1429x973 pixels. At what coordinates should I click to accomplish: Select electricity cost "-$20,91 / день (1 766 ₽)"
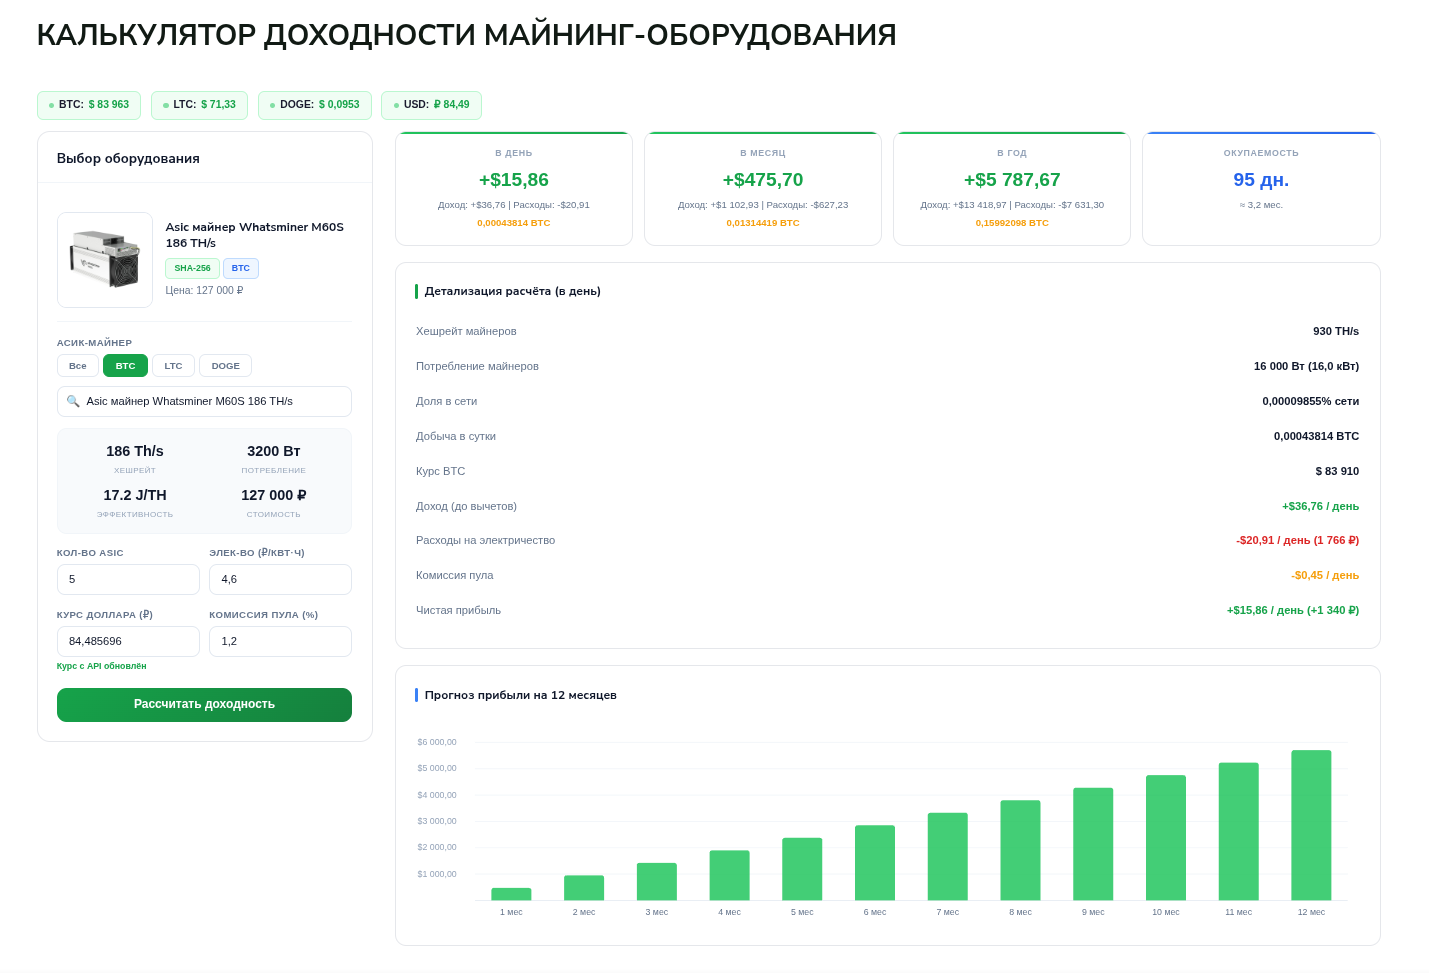(x=1297, y=540)
